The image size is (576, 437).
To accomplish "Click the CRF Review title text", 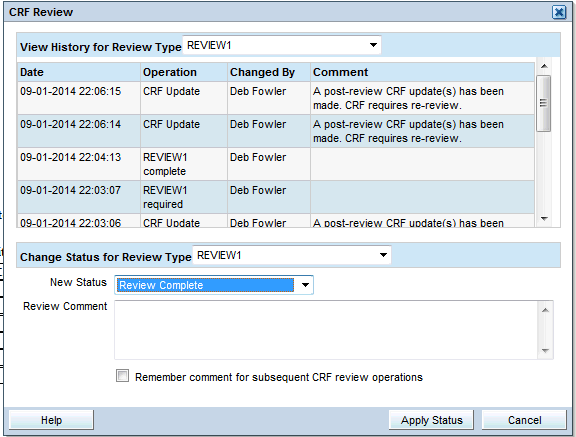I will pos(41,12).
